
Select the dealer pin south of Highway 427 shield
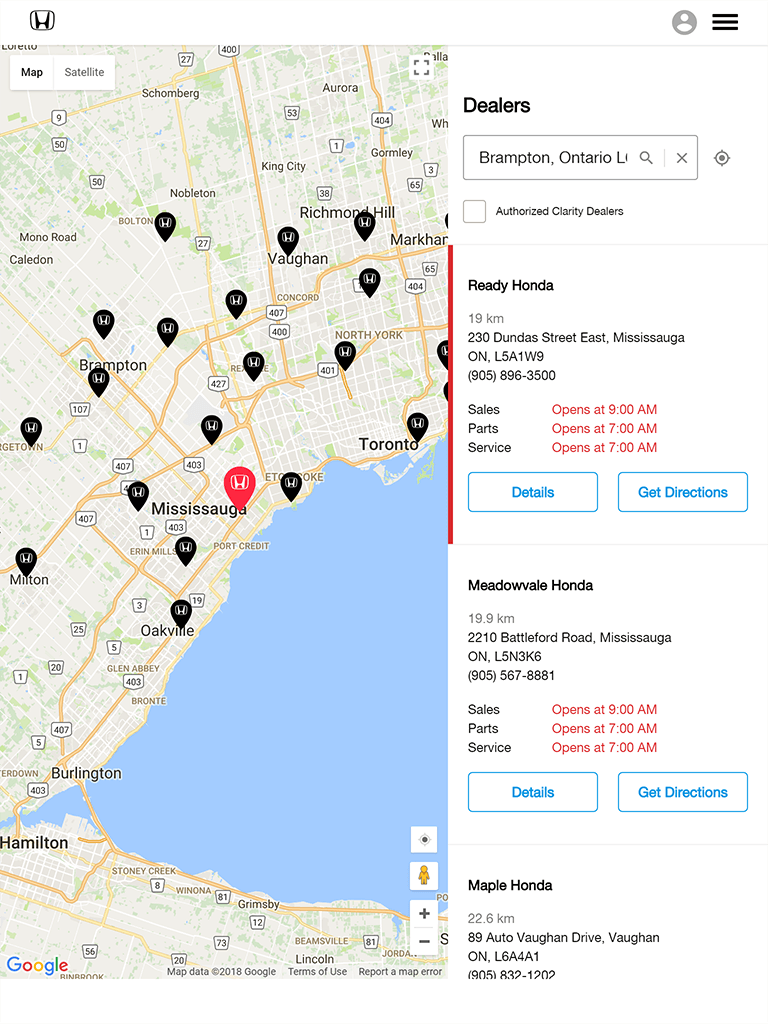tap(212, 430)
